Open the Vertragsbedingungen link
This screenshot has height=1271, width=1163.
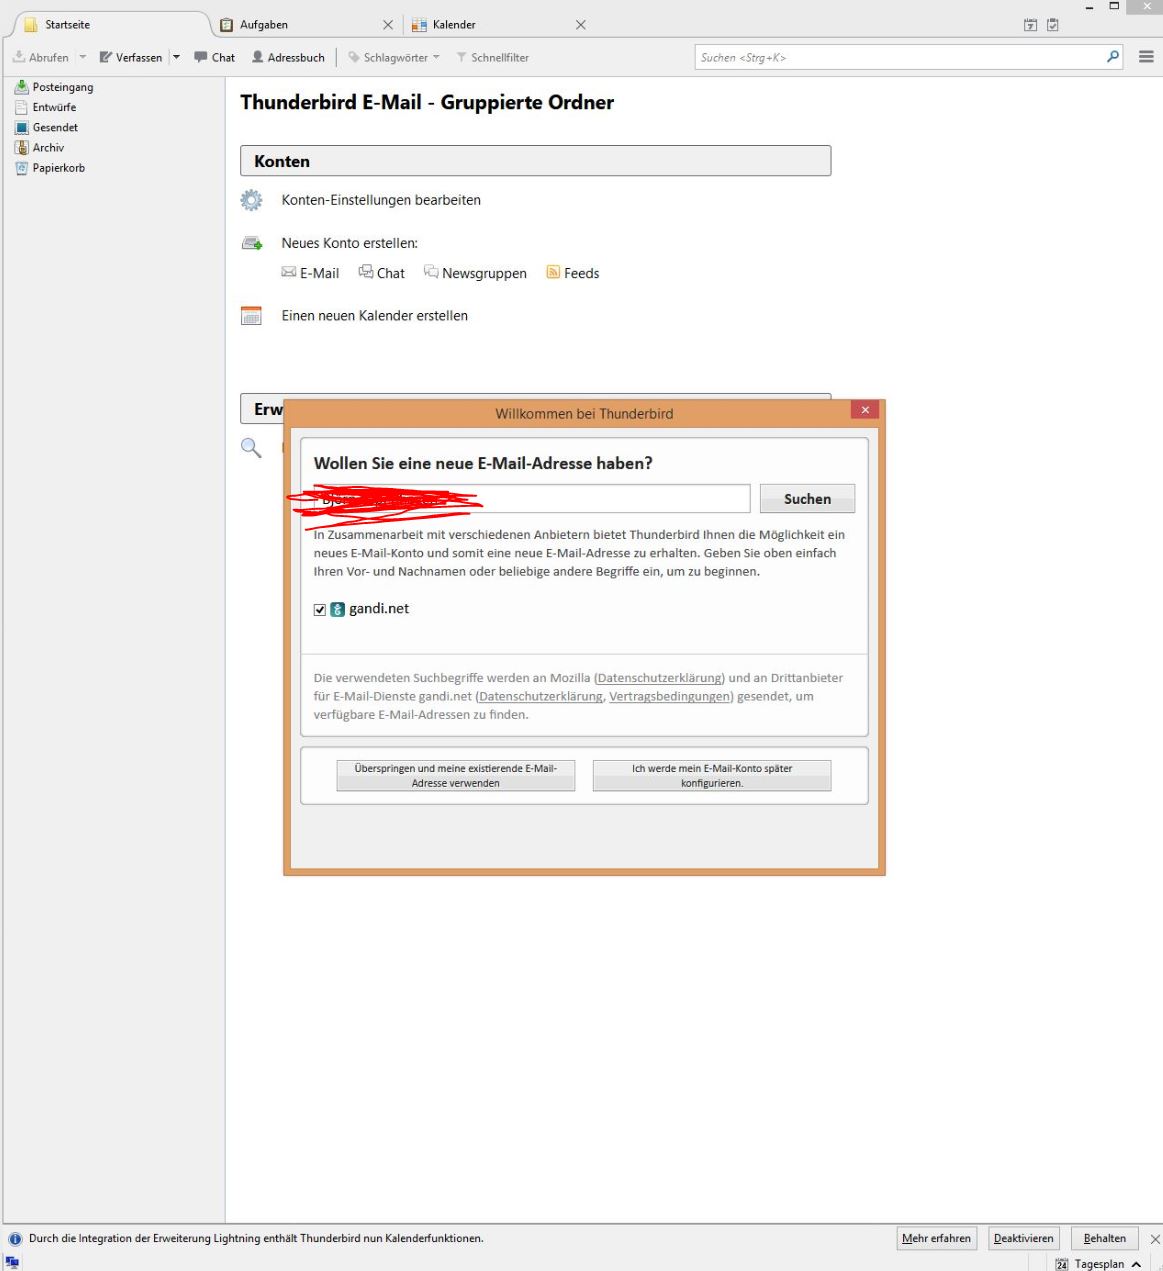(669, 696)
